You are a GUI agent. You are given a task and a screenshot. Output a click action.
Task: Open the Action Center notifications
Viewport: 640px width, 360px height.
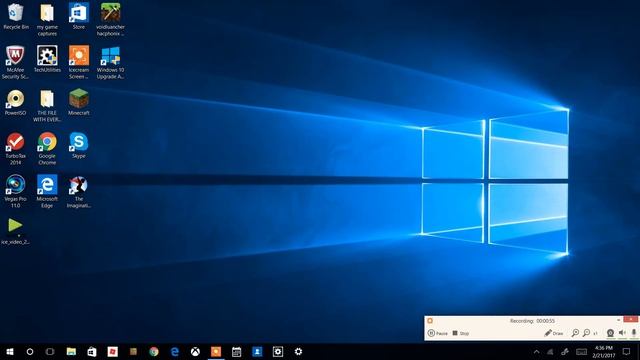[627, 351]
